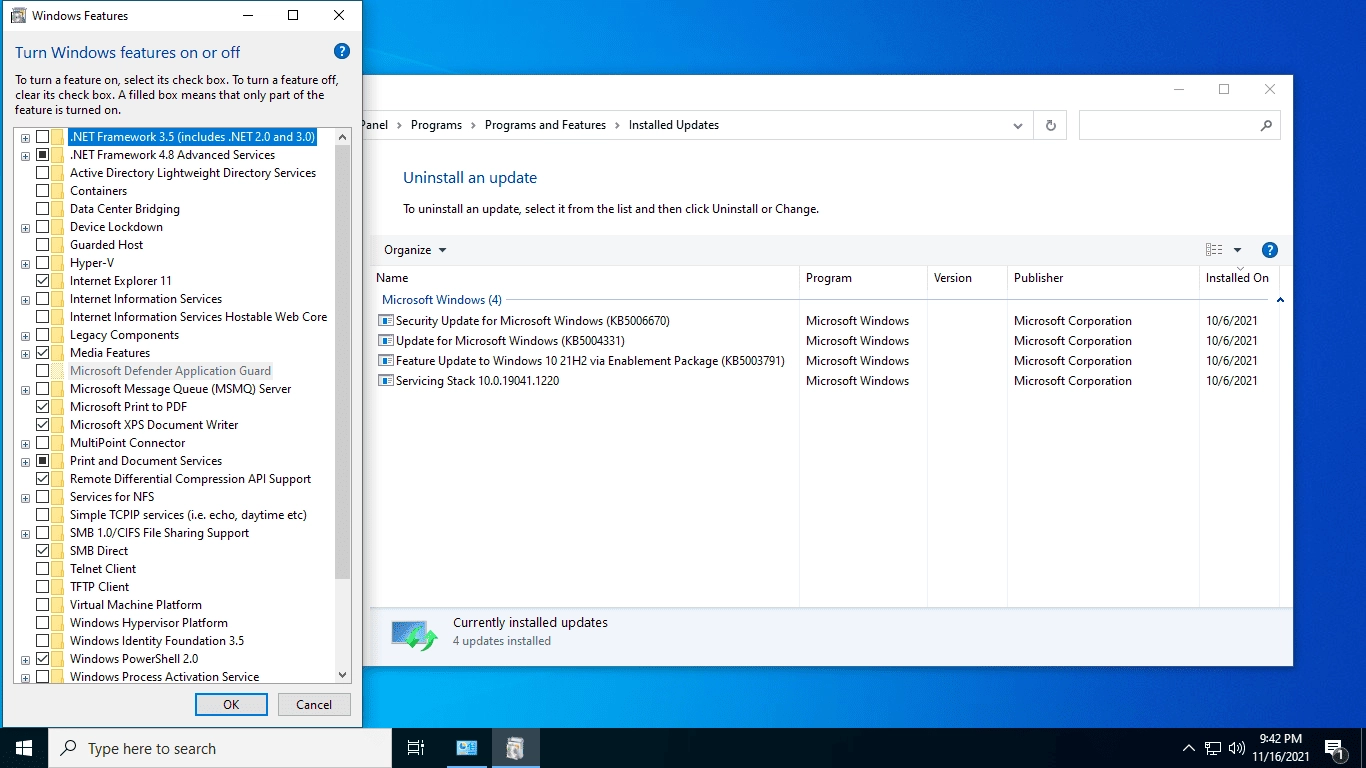
Task: Enable Telnet Client checkbox
Action: click(x=42, y=569)
